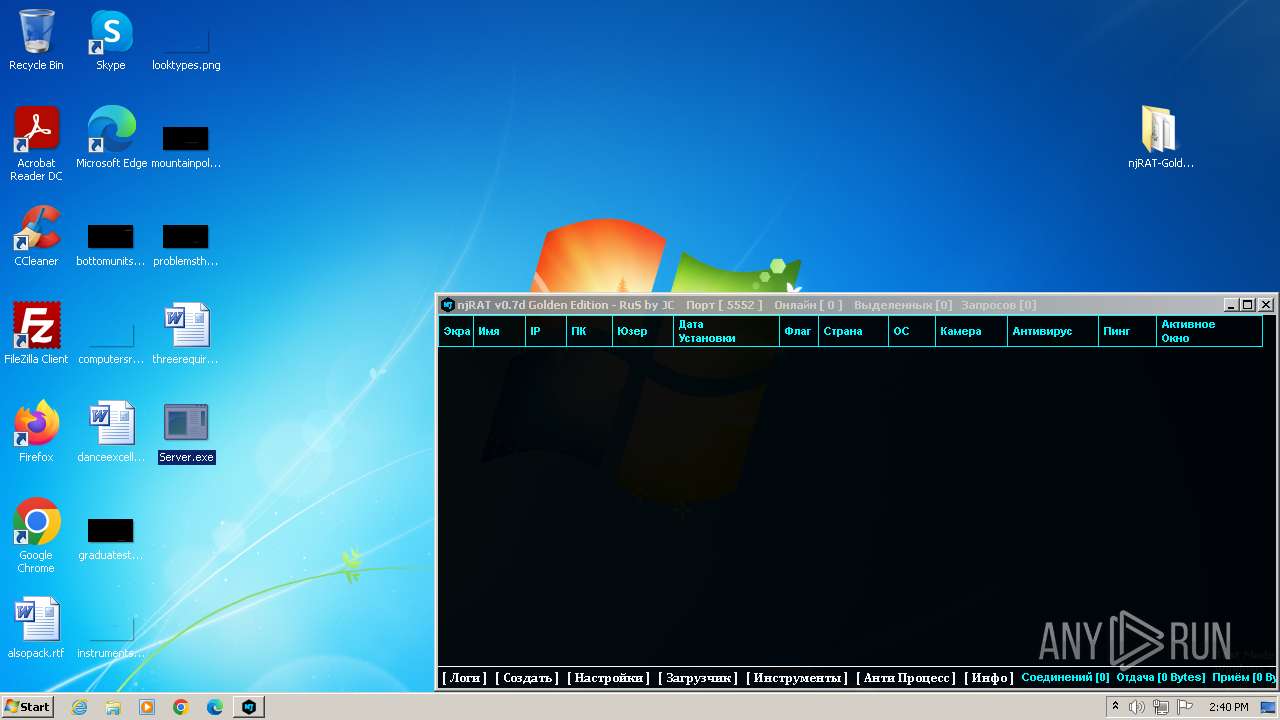This screenshot has width=1280, height=720.
Task: Sort by the Антивирус column header
Action: pyautogui.click(x=1053, y=331)
